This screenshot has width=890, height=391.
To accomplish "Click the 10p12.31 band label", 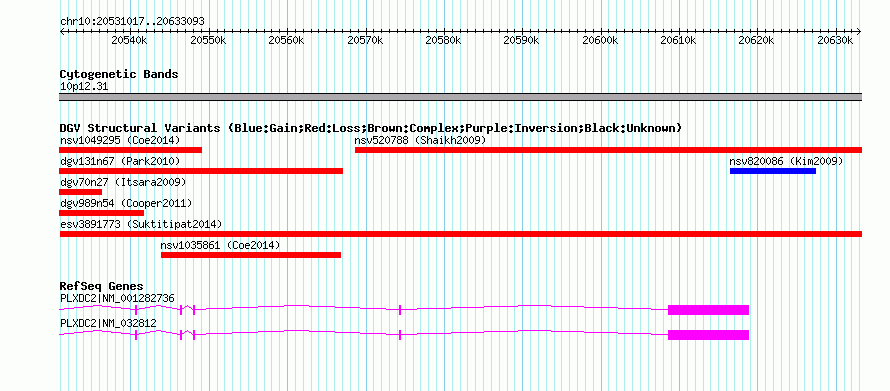I will coord(84,87).
